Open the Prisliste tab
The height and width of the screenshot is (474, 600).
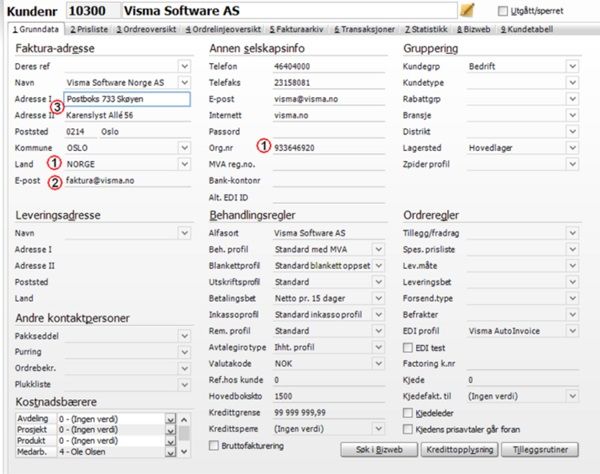pyautogui.click(x=89, y=29)
